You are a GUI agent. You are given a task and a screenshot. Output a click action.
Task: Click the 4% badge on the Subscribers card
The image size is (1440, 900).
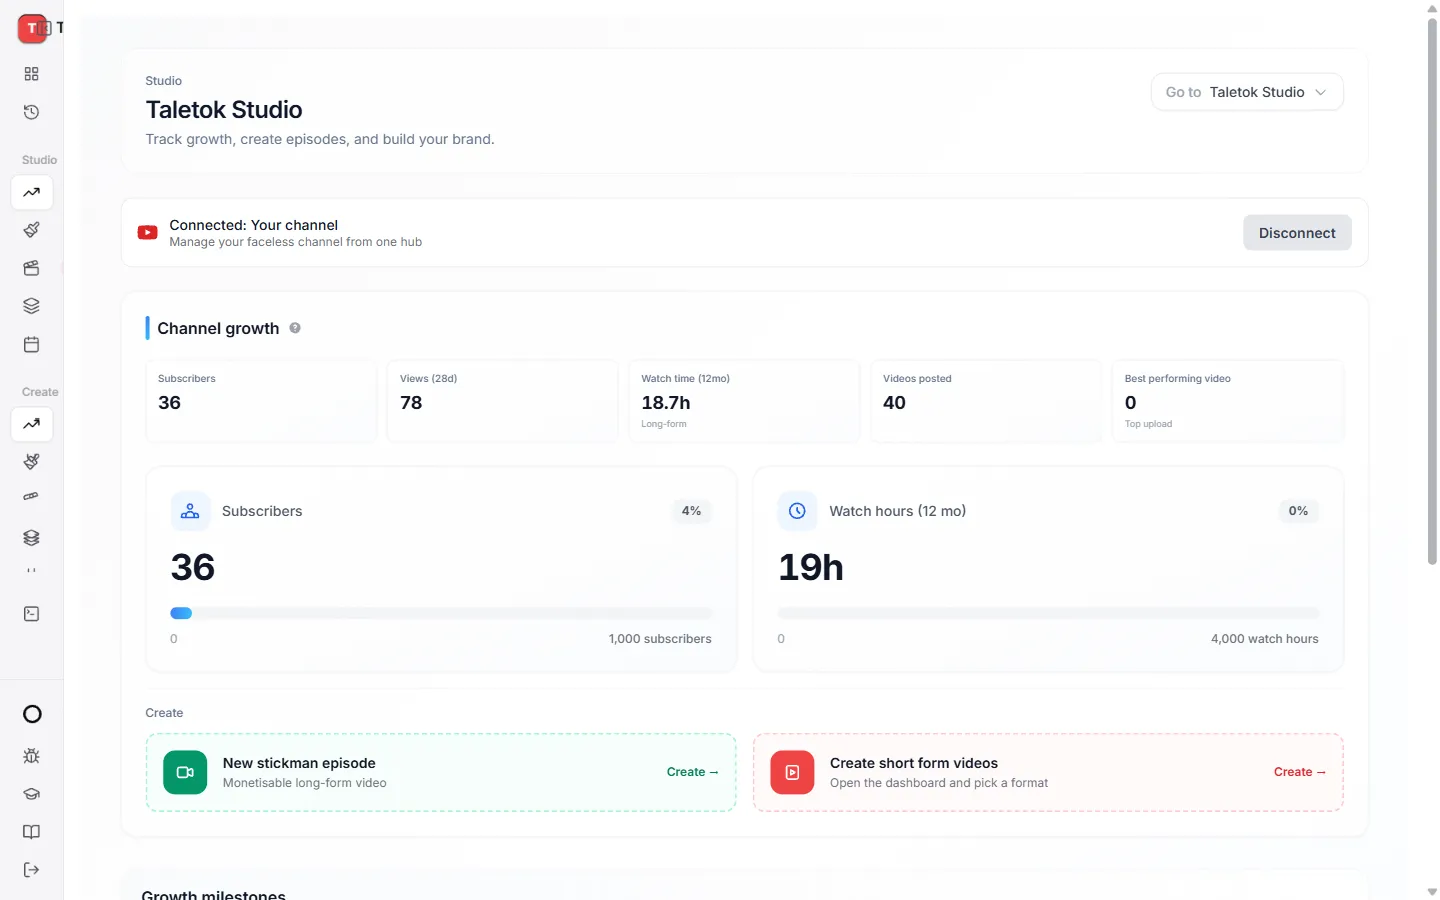pyautogui.click(x=691, y=511)
